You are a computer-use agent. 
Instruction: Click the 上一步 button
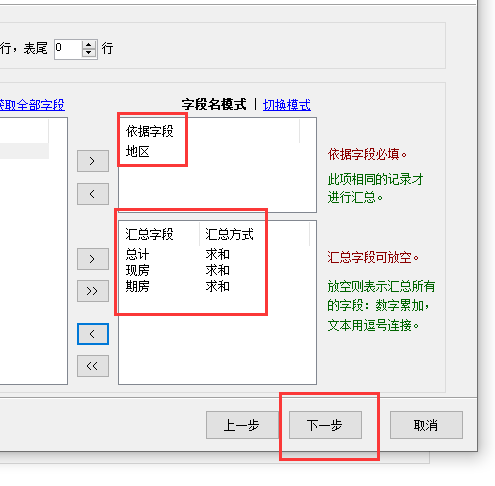tap(242, 425)
